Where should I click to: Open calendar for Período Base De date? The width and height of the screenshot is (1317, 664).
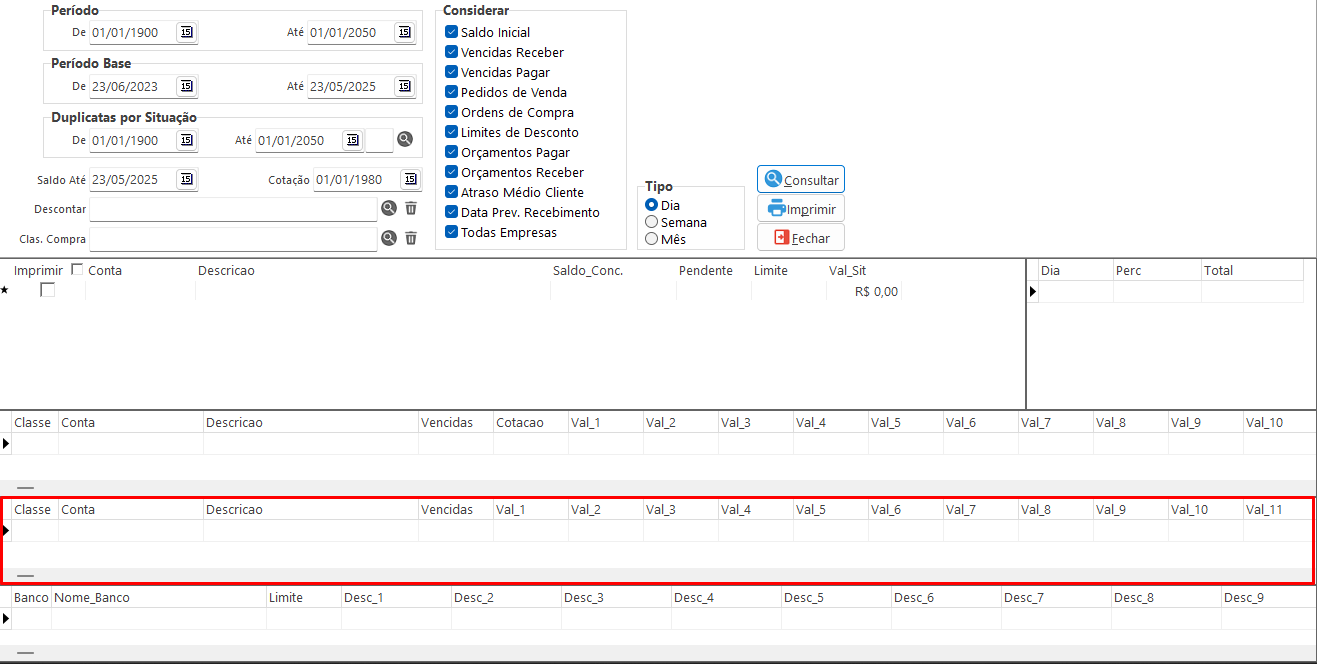click(187, 87)
